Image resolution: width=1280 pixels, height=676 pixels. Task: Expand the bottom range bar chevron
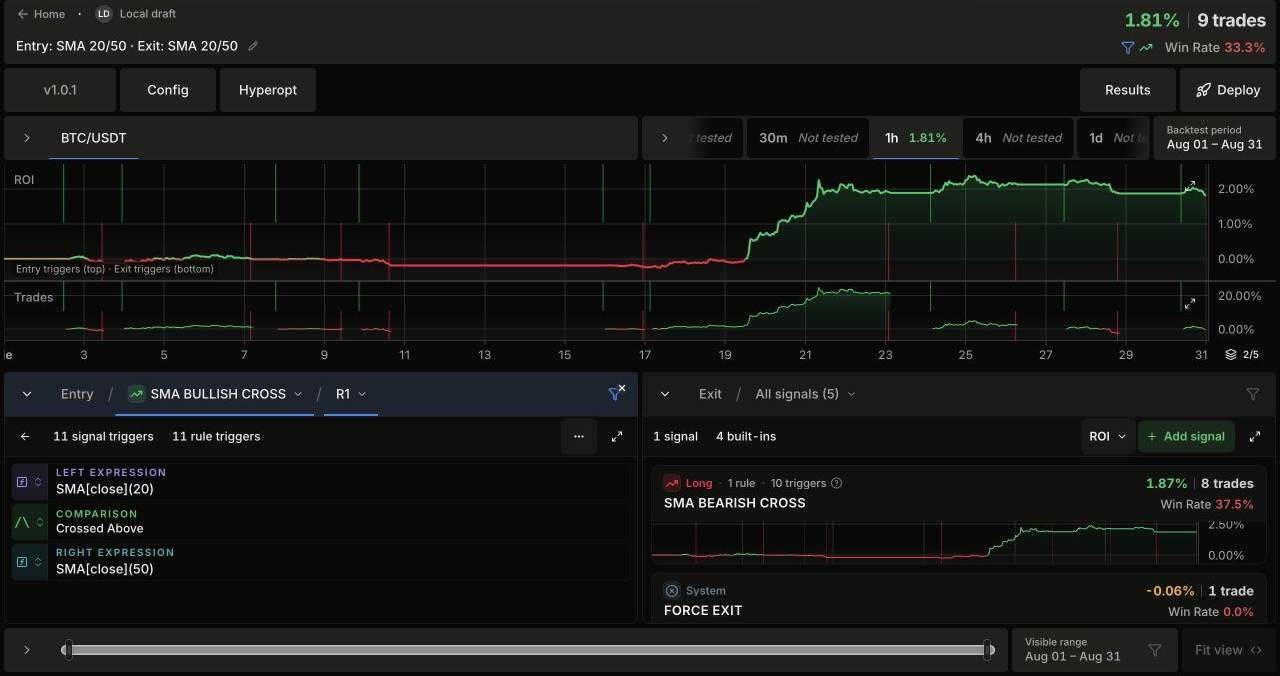point(27,650)
